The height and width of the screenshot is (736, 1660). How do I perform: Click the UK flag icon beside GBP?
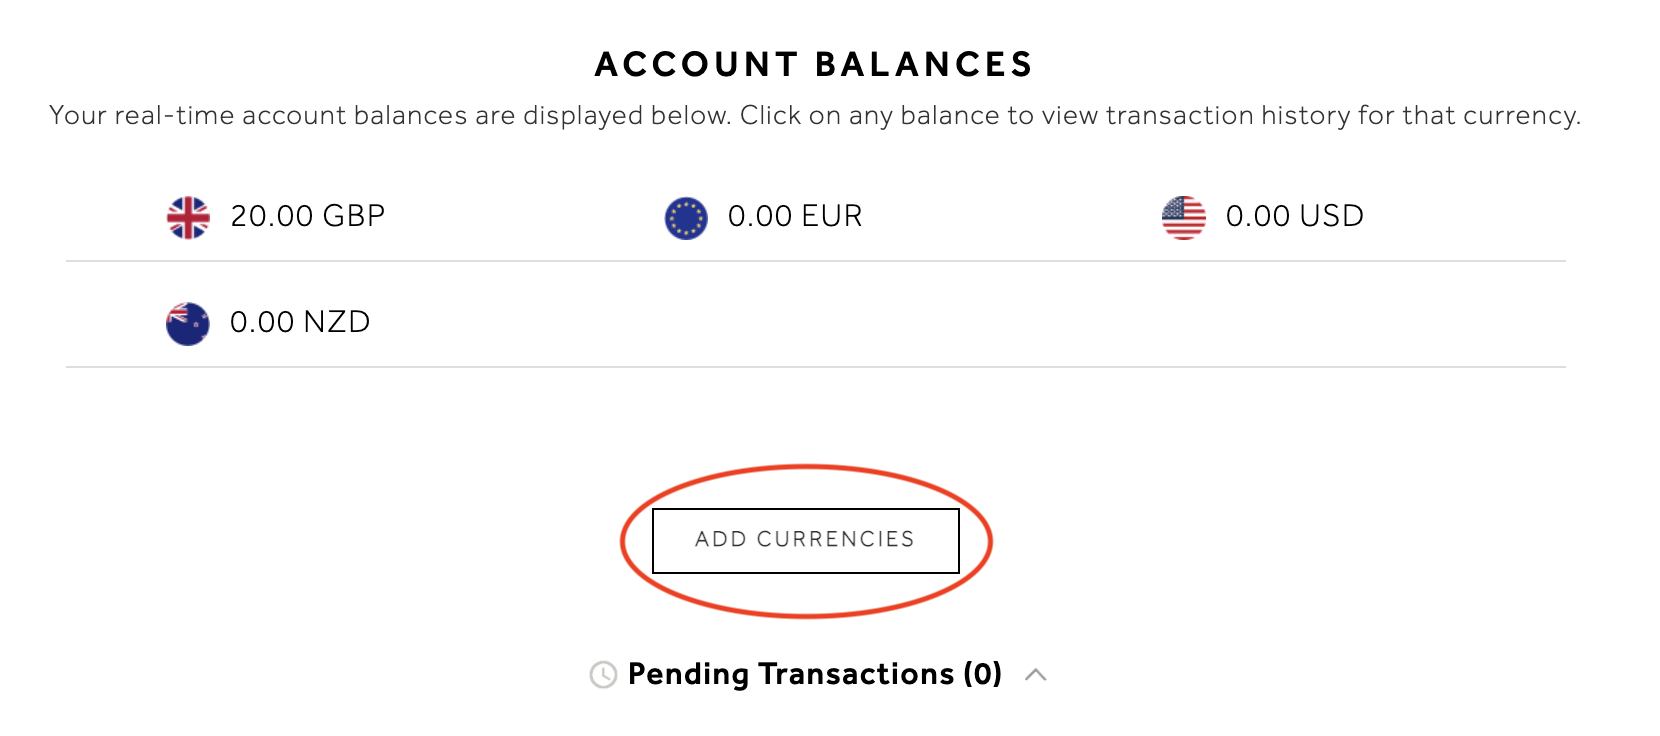[x=188, y=217]
